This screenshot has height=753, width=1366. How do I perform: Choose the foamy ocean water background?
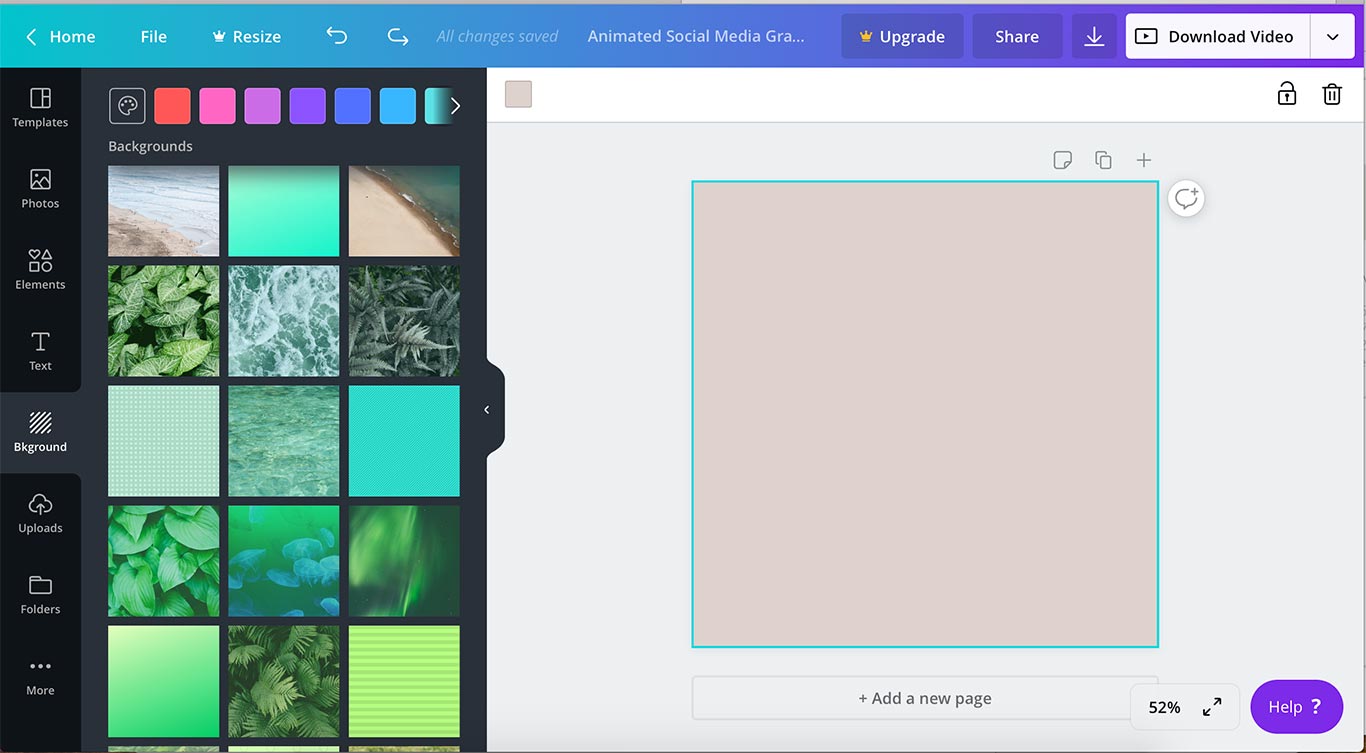coord(284,321)
